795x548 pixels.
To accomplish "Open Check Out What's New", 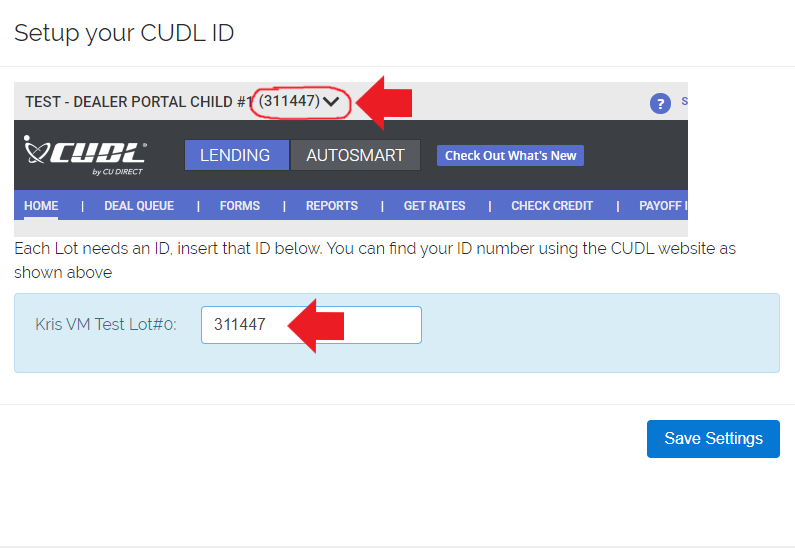I will point(511,156).
